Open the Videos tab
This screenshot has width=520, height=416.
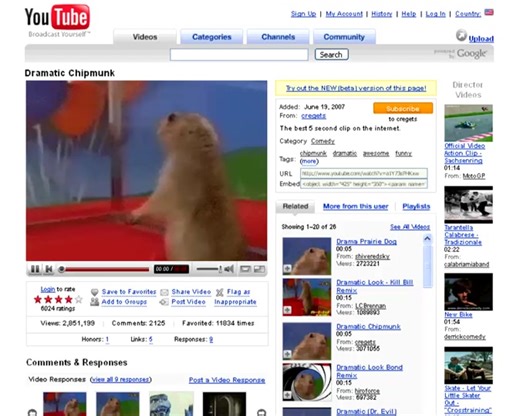pyautogui.click(x=145, y=37)
